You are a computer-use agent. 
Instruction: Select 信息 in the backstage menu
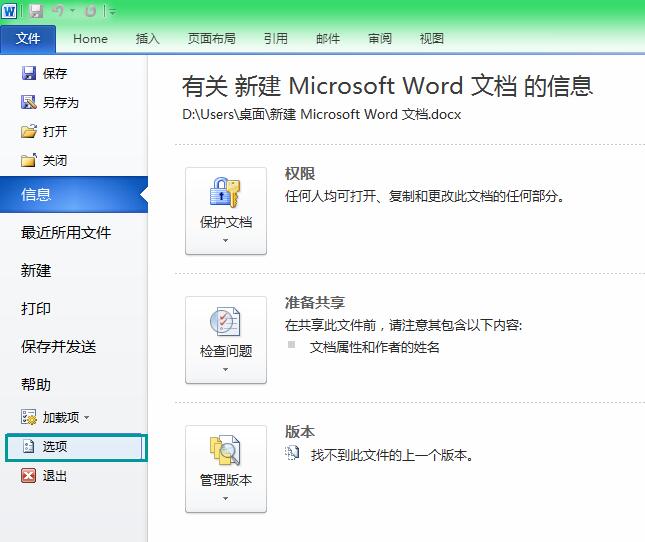74,195
